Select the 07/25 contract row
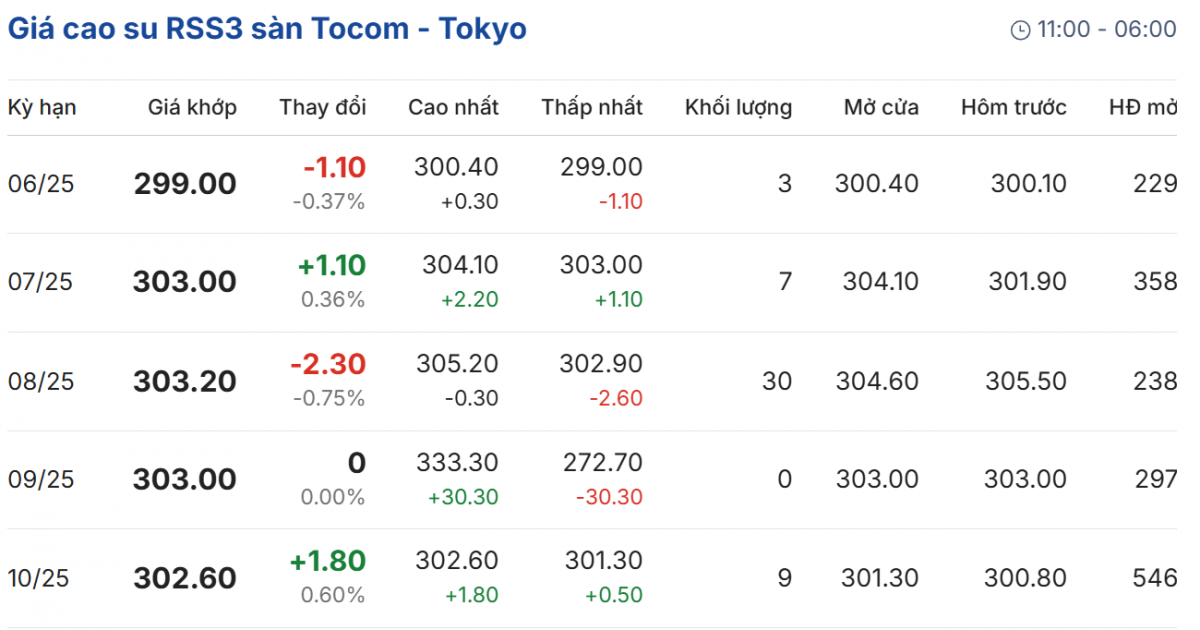This screenshot has width=1200, height=630. [x=41, y=282]
